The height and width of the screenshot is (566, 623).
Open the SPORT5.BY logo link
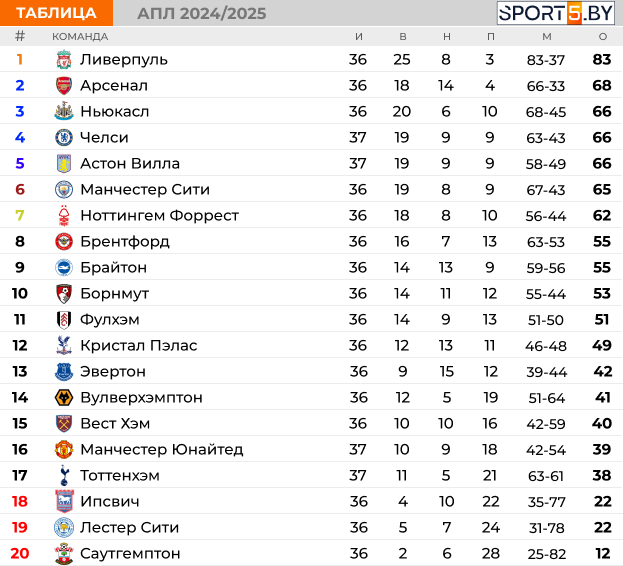click(x=556, y=13)
